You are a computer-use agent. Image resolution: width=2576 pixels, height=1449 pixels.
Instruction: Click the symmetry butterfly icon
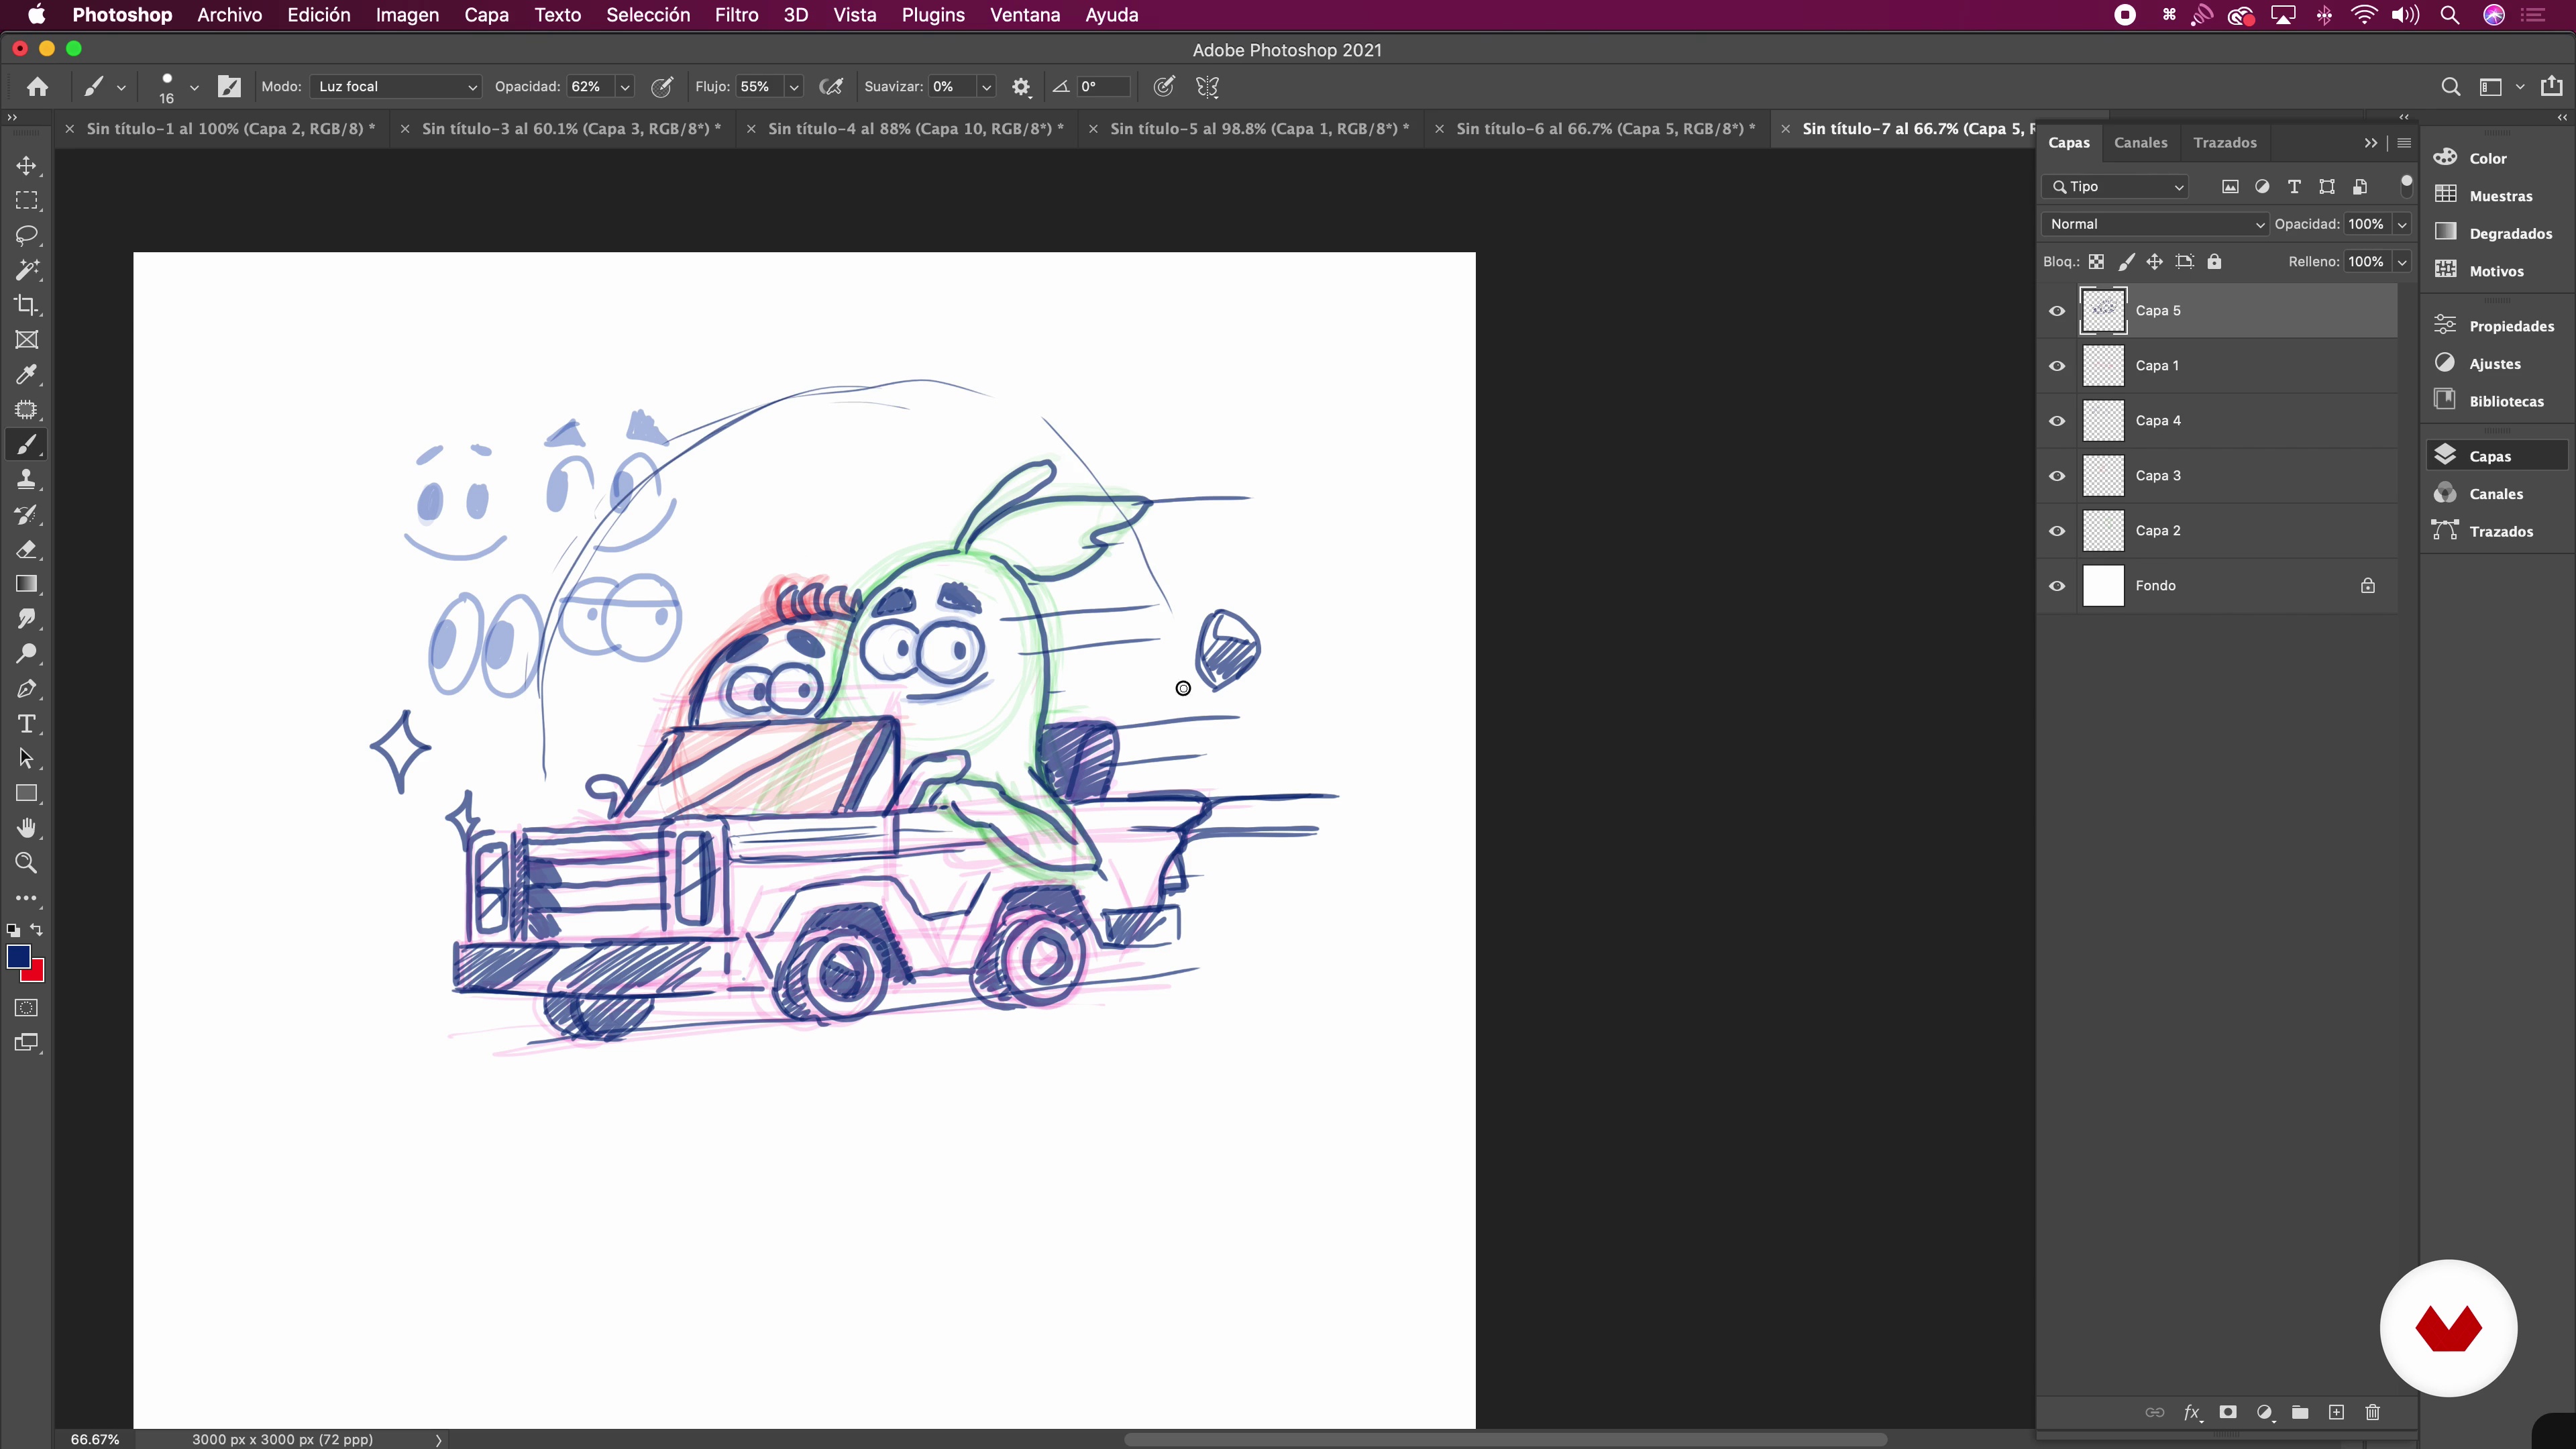[x=1207, y=87]
